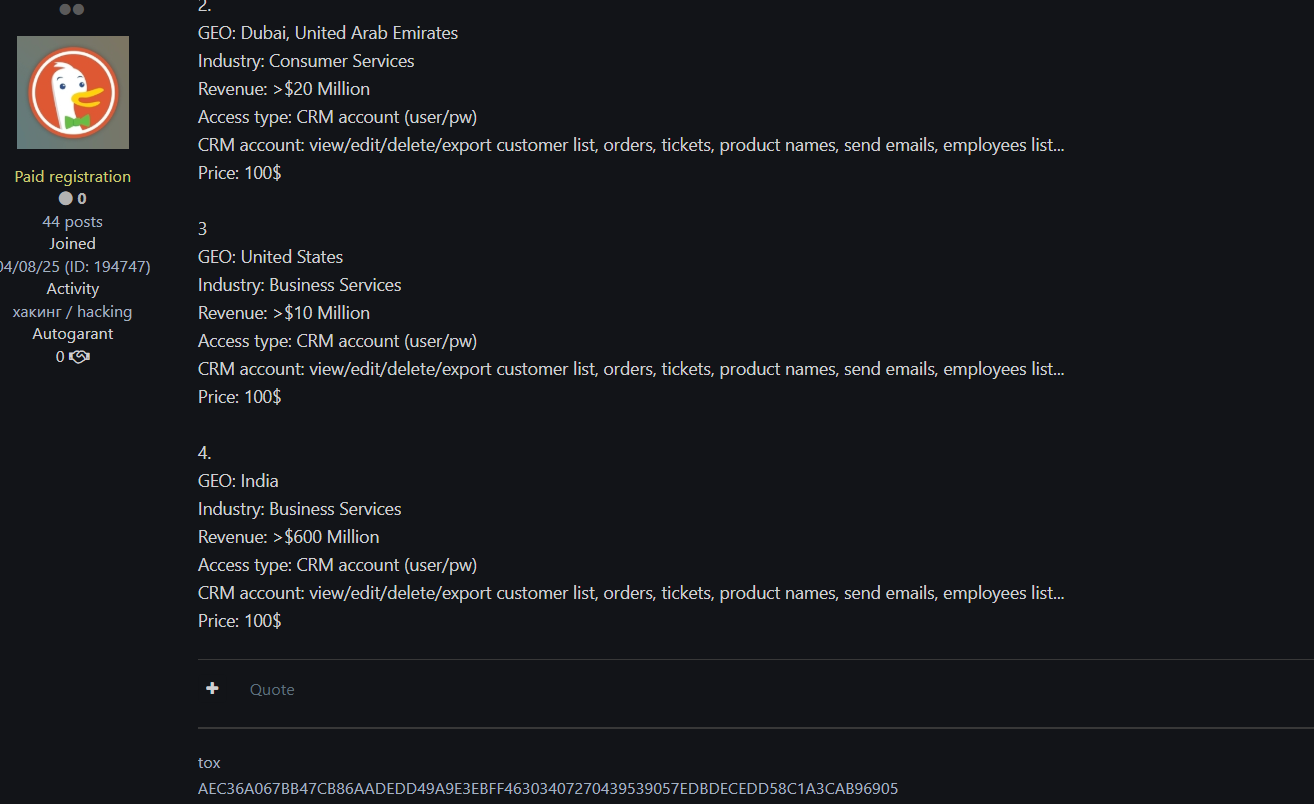The image size is (1314, 804).
Task: Click the Revenue >$600 Million line
Action: tap(288, 537)
